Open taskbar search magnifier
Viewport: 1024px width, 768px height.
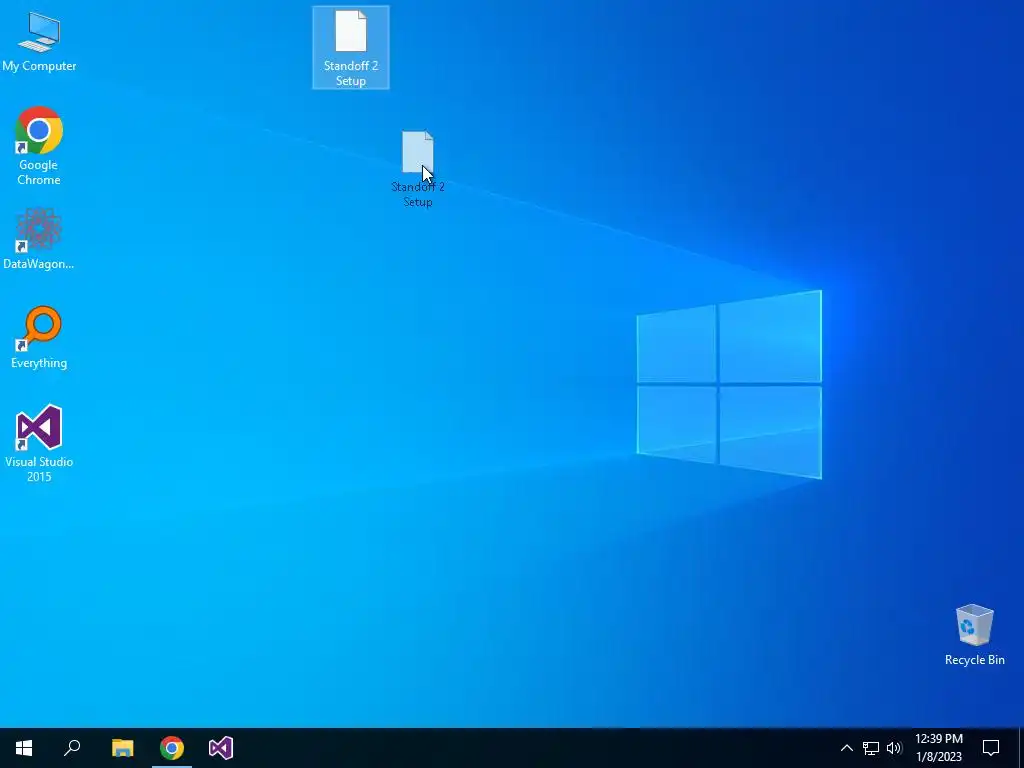pos(72,748)
